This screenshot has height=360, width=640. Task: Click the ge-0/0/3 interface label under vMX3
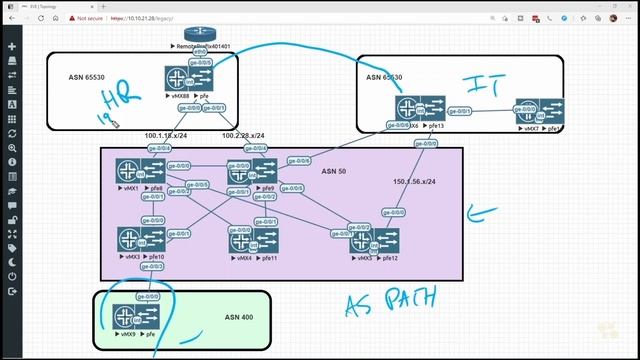click(152, 267)
